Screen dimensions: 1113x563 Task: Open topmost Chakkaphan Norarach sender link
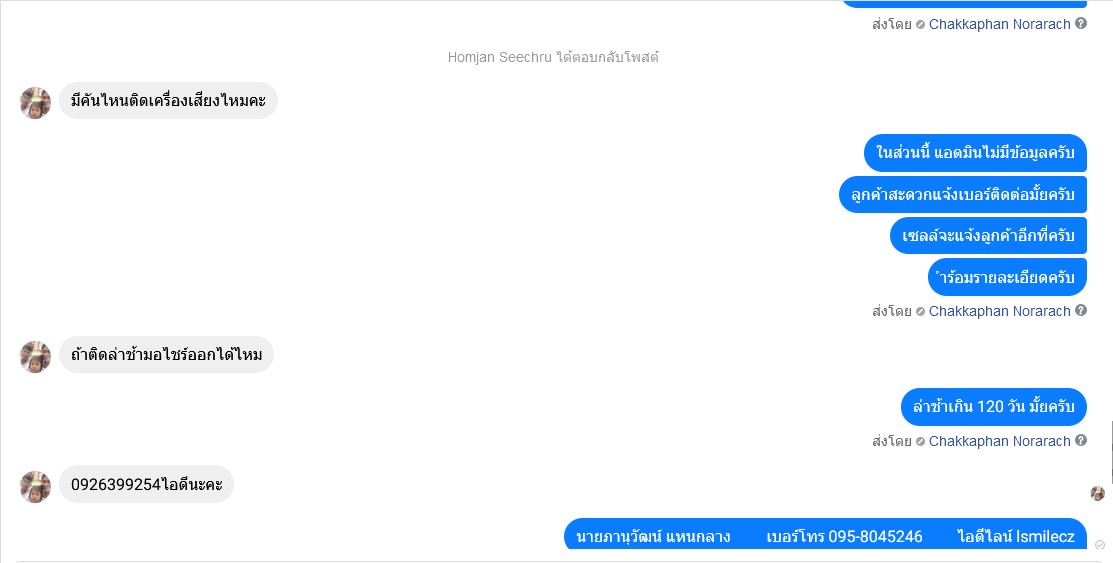pos(999,24)
